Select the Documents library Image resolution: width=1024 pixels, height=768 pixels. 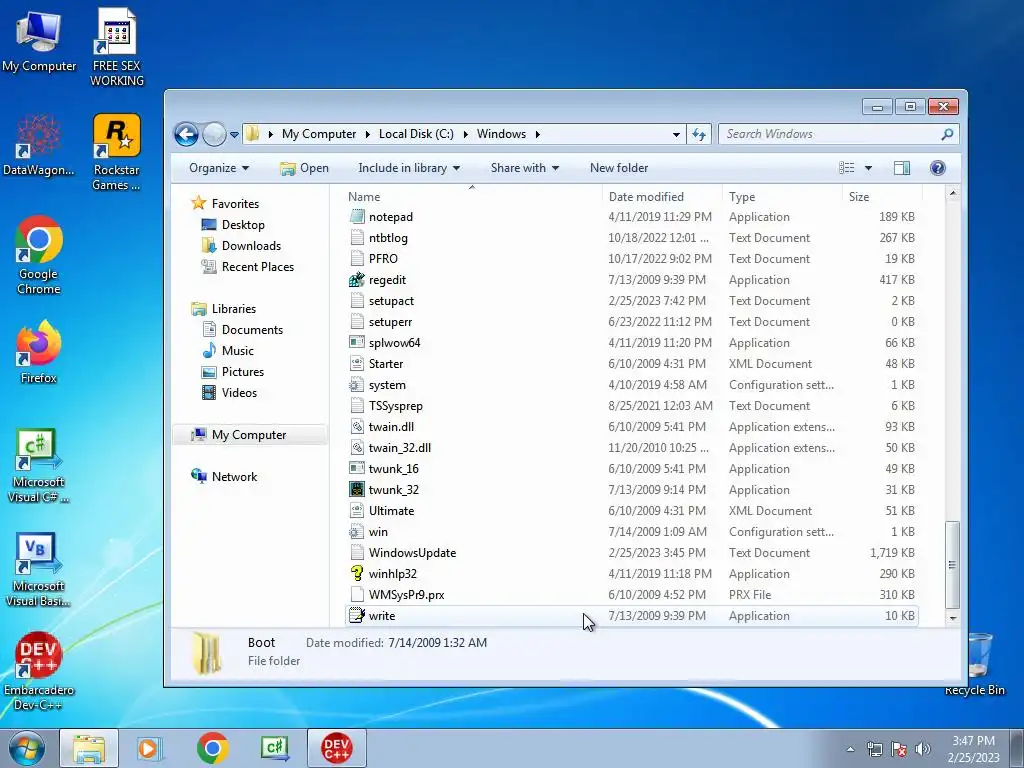[252, 330]
